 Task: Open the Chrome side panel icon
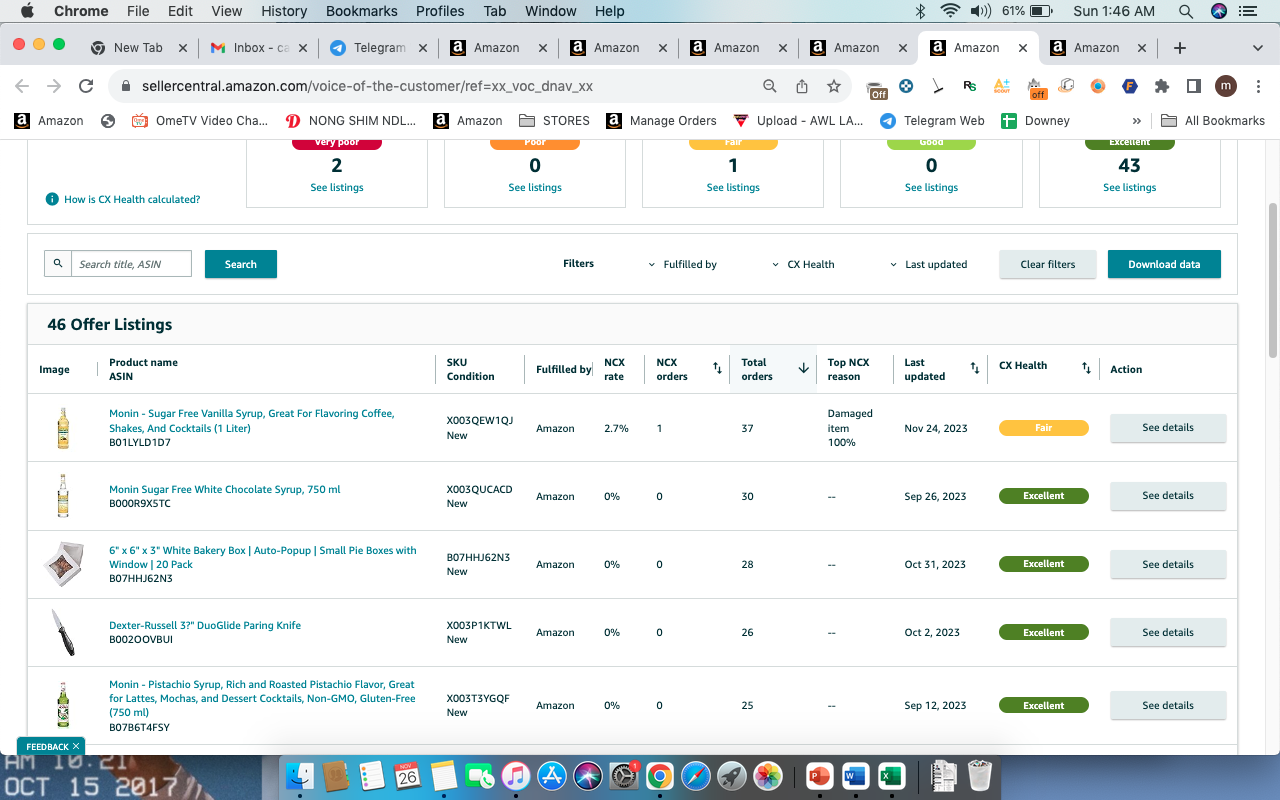click(x=1193, y=86)
